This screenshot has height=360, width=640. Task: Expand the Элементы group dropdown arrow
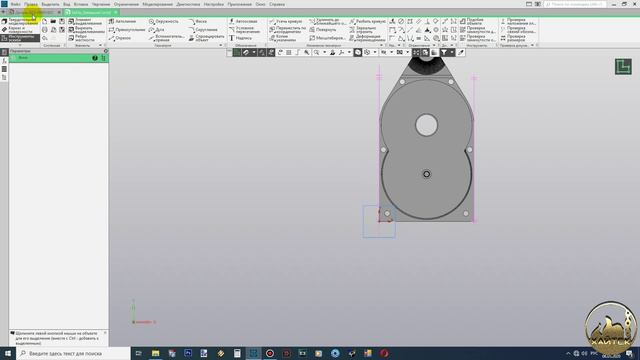click(x=100, y=45)
